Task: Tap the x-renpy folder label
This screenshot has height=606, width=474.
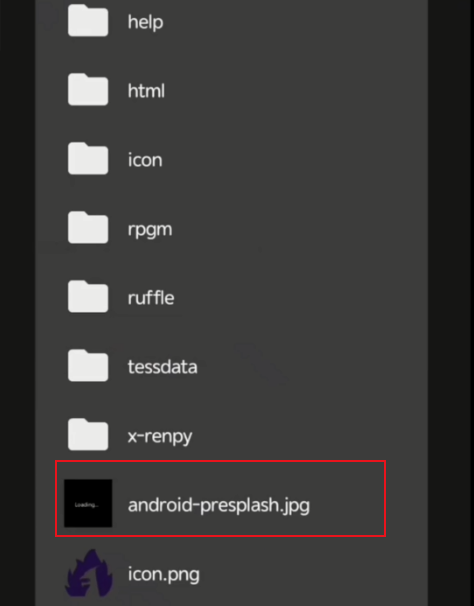Action: click(x=160, y=437)
